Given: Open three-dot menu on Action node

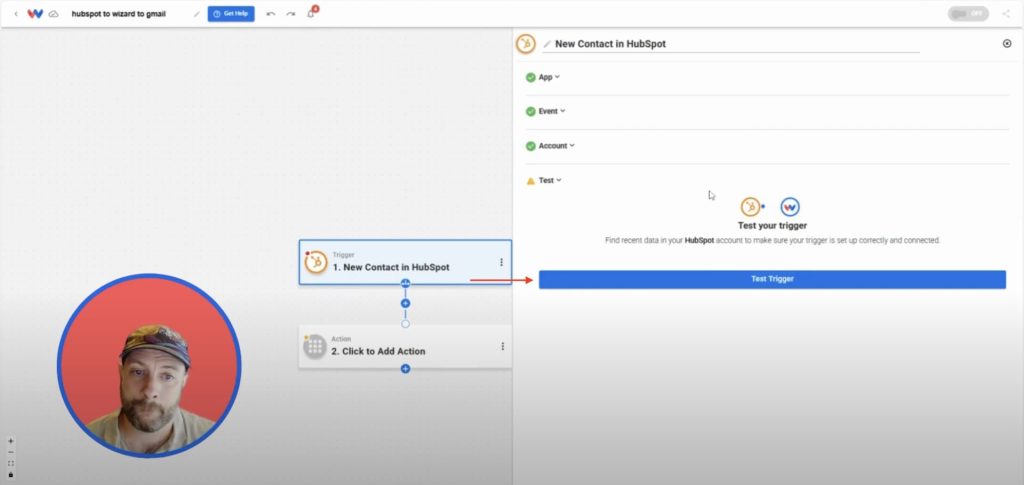Looking at the screenshot, I should (x=502, y=346).
